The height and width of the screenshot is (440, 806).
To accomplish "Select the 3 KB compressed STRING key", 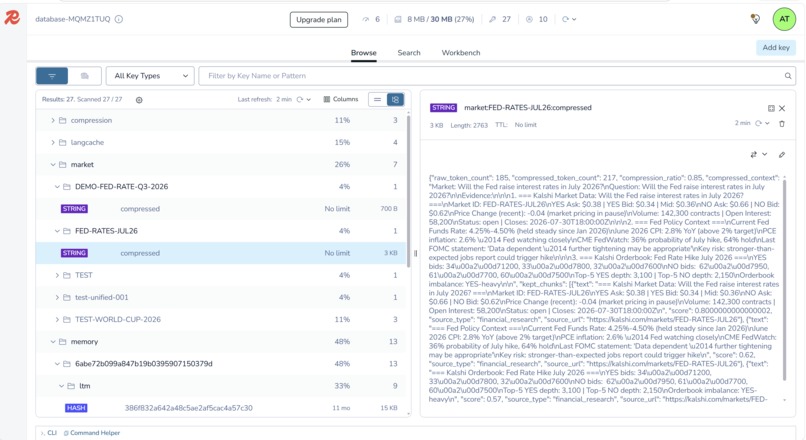I will pos(221,253).
